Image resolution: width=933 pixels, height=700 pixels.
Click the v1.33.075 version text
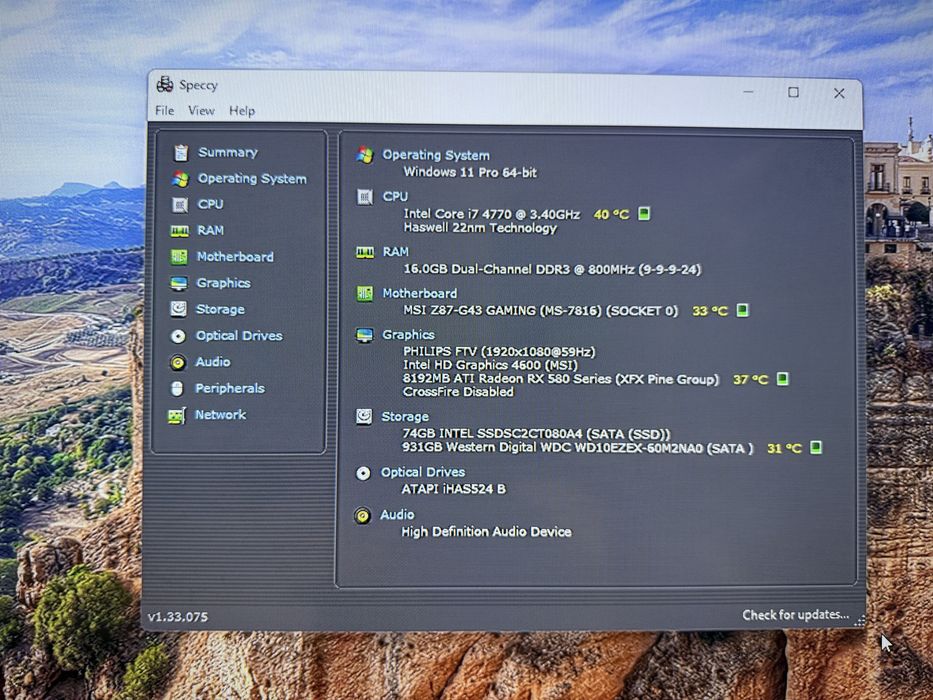click(178, 617)
